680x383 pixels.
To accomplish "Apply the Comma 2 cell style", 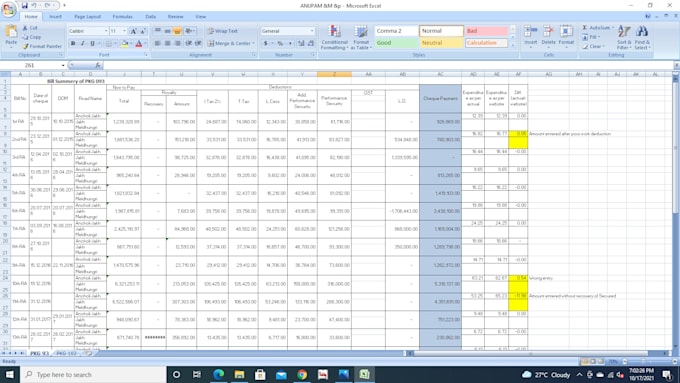I will tap(396, 31).
